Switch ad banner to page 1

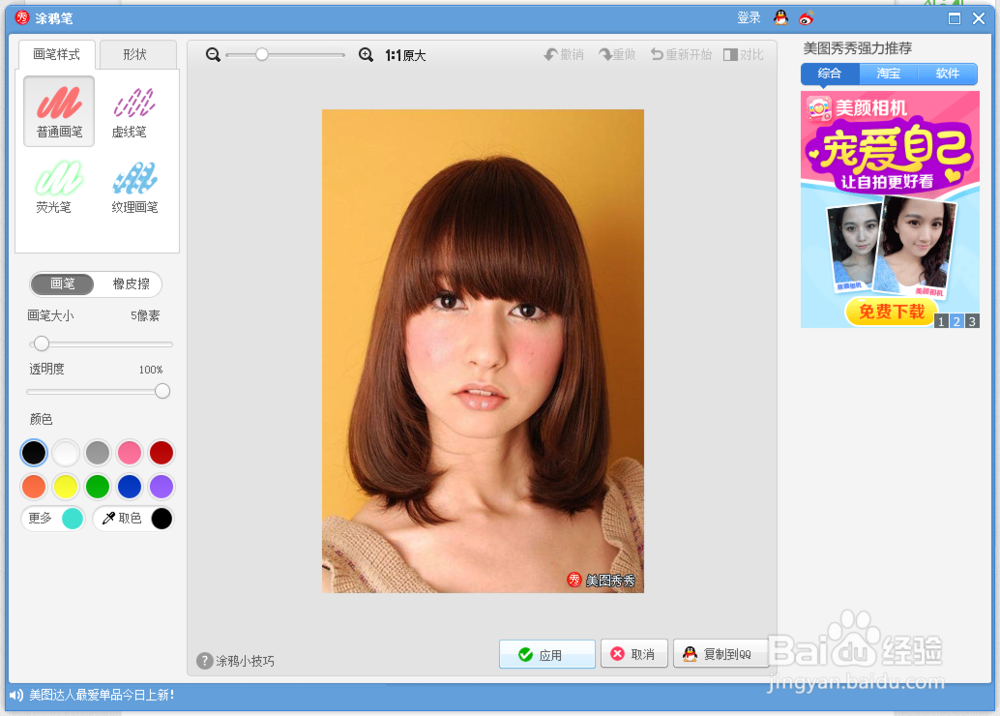tap(941, 321)
